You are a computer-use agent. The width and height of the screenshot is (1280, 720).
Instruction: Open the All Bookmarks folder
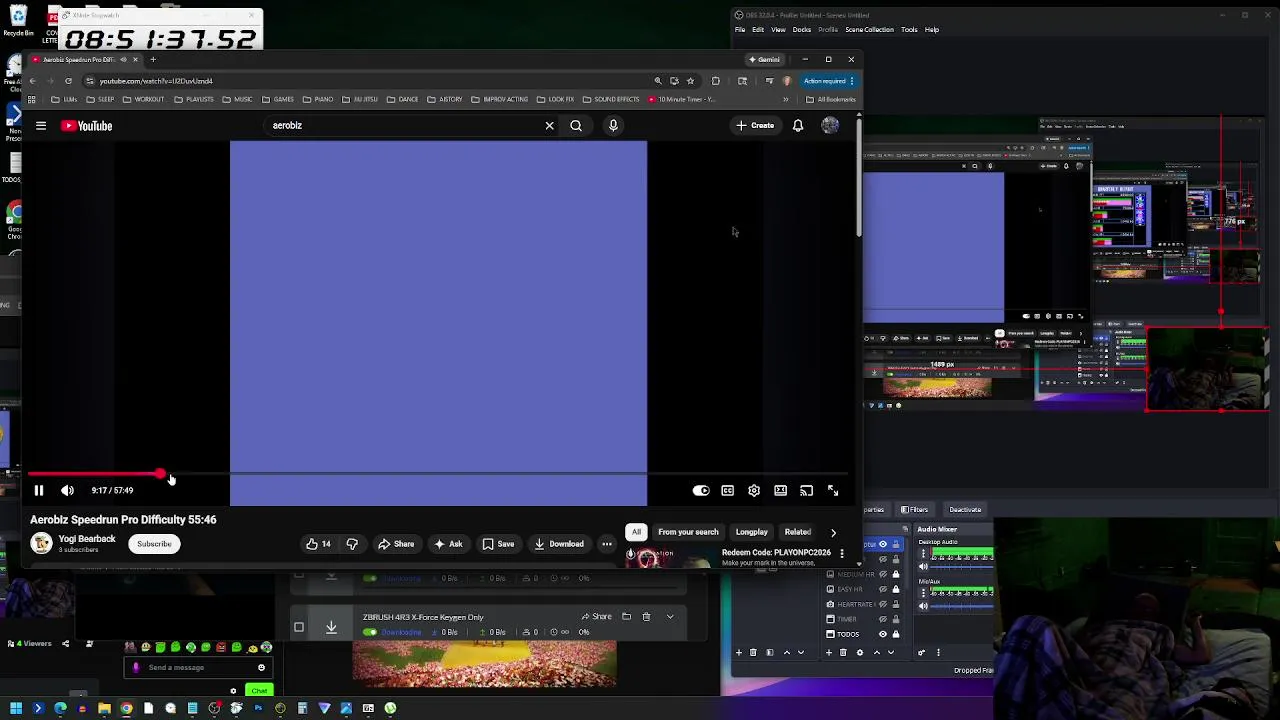point(831,99)
